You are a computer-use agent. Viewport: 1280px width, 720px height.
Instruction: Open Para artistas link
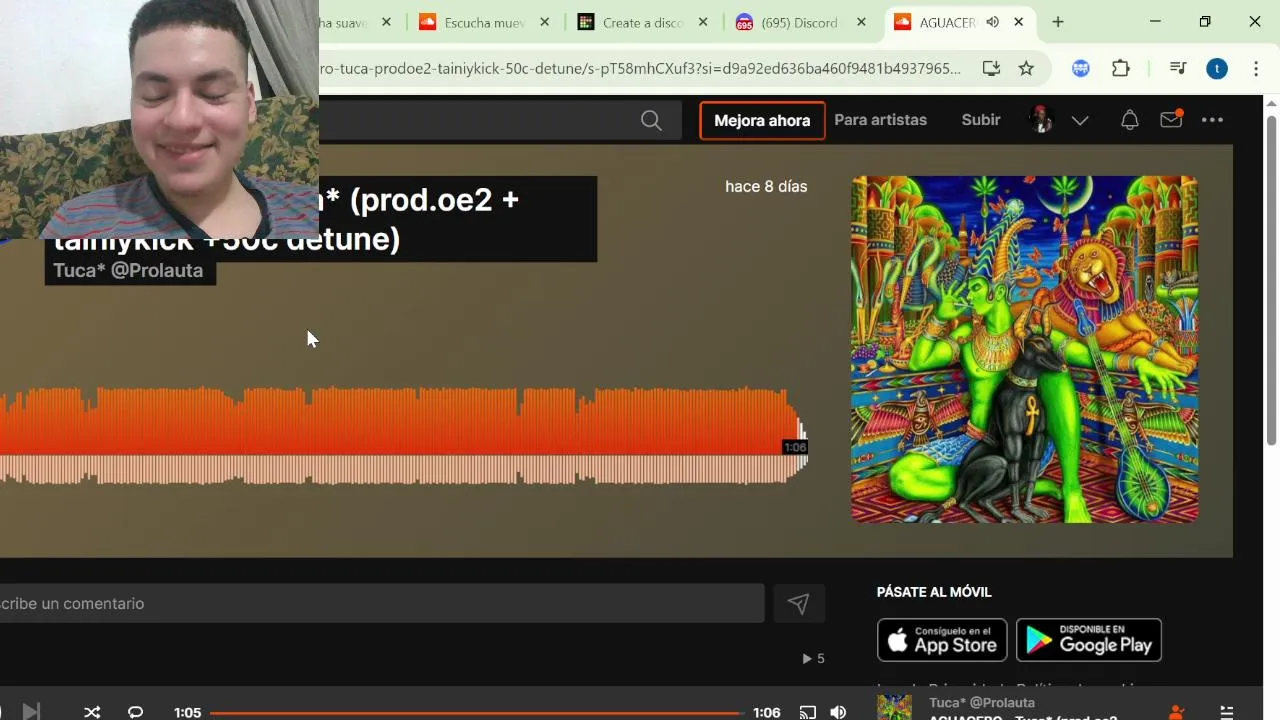tap(880, 120)
